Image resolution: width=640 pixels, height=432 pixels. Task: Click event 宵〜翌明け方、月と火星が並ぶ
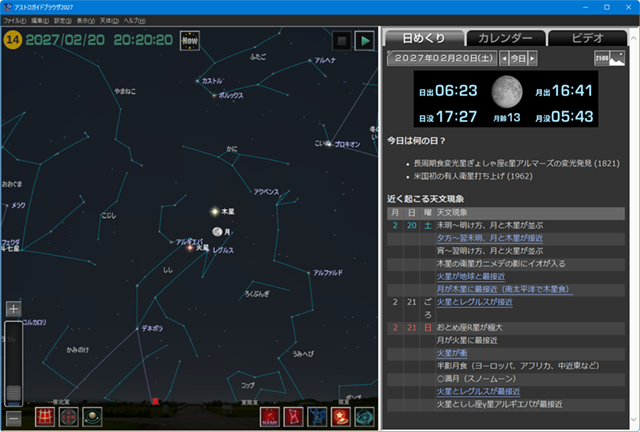(490, 251)
